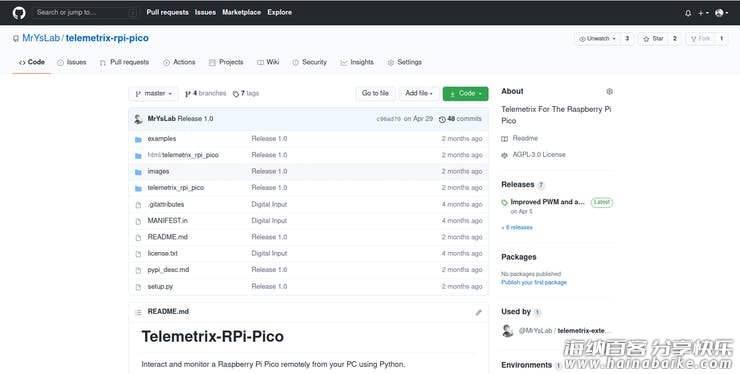Open the master branch dropdown
This screenshot has height=374, width=740.
pos(153,94)
